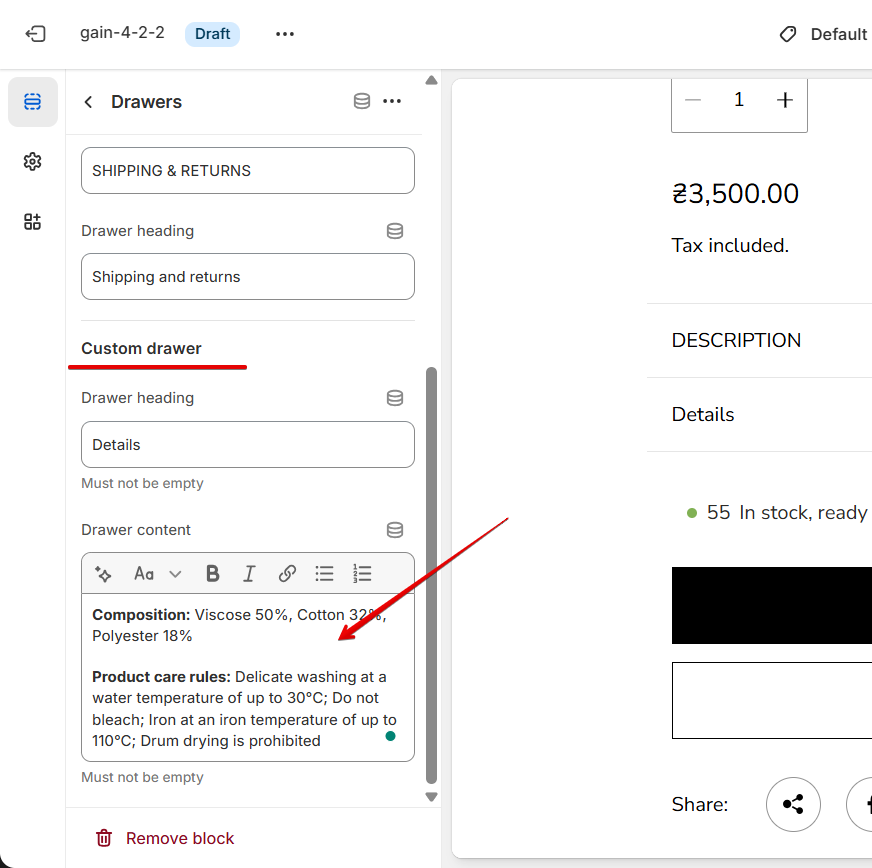Apply numbered list in Drawer content

(x=362, y=573)
